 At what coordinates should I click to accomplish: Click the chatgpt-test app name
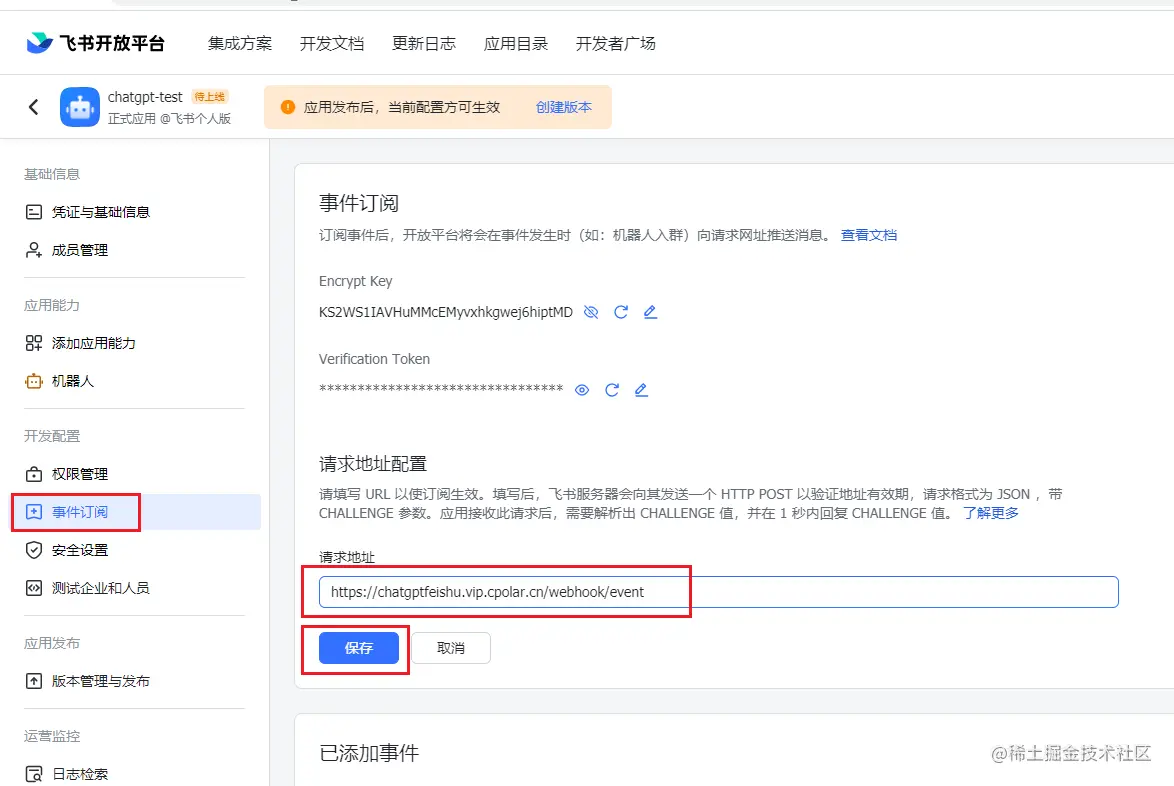point(145,97)
